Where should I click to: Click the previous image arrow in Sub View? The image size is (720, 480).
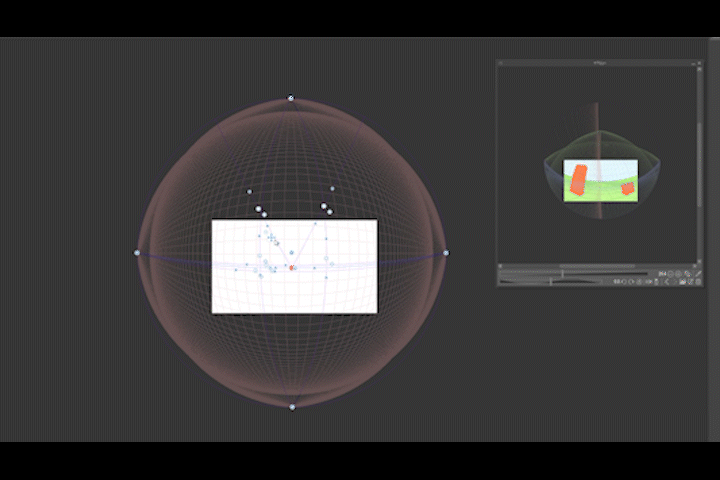[x=666, y=282]
